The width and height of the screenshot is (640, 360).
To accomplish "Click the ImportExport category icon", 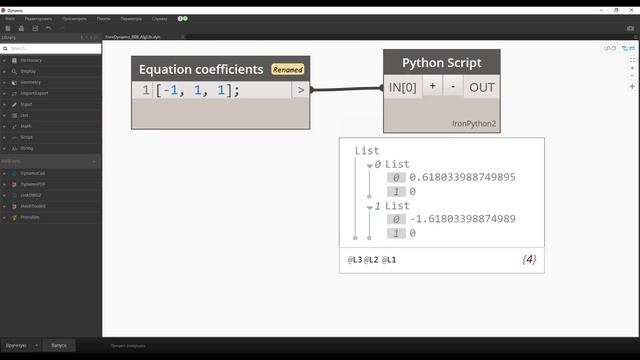I will (14, 93).
